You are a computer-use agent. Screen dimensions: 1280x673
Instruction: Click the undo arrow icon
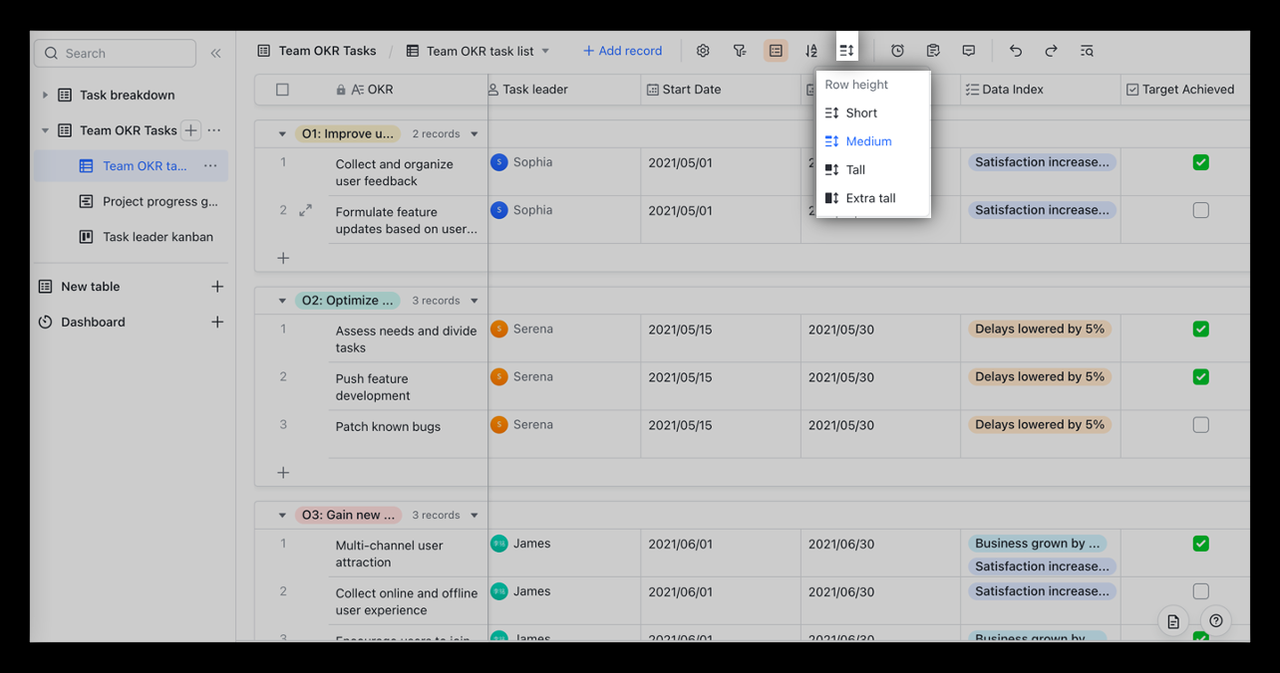coord(1015,51)
